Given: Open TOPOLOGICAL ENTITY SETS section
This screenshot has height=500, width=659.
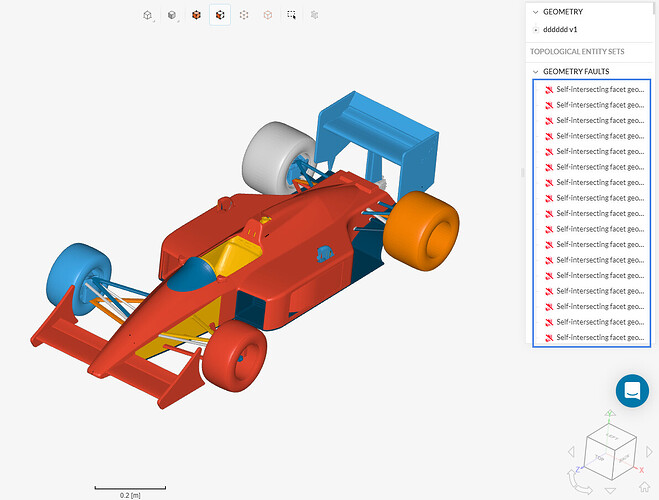Looking at the screenshot, I should click(x=577, y=52).
